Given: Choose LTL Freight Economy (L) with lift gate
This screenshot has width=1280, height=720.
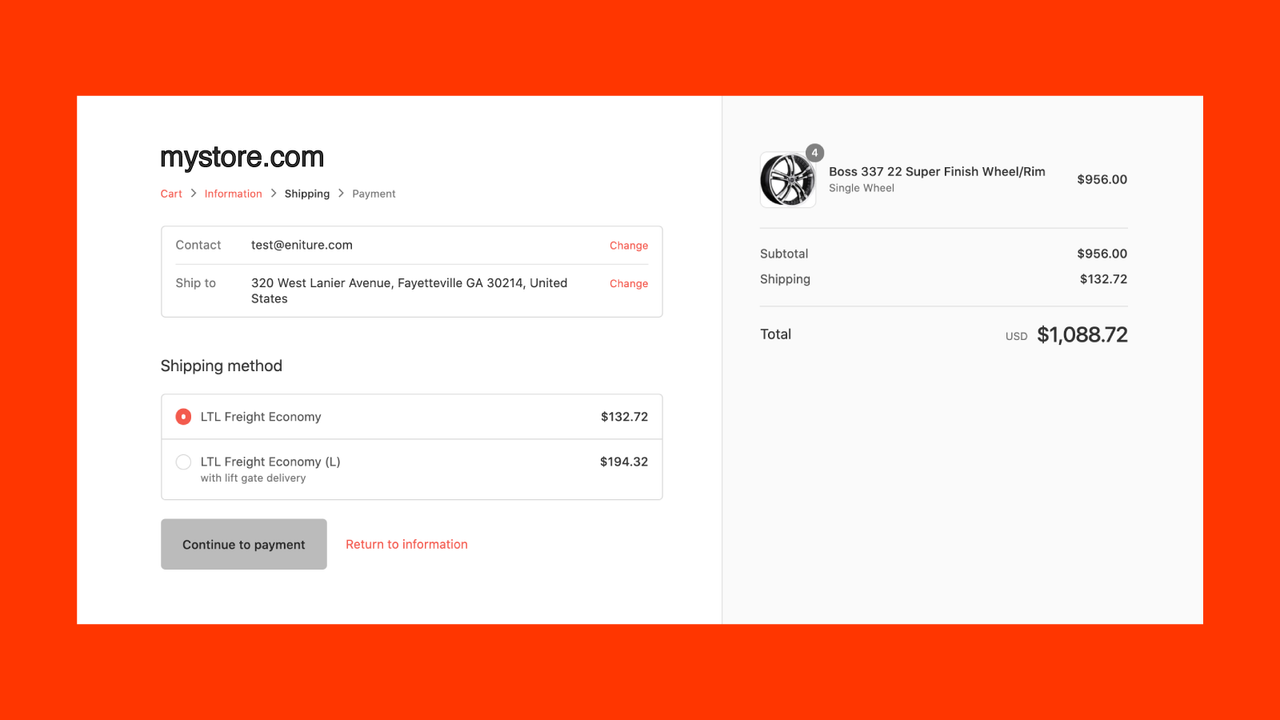Looking at the screenshot, I should click(183, 462).
